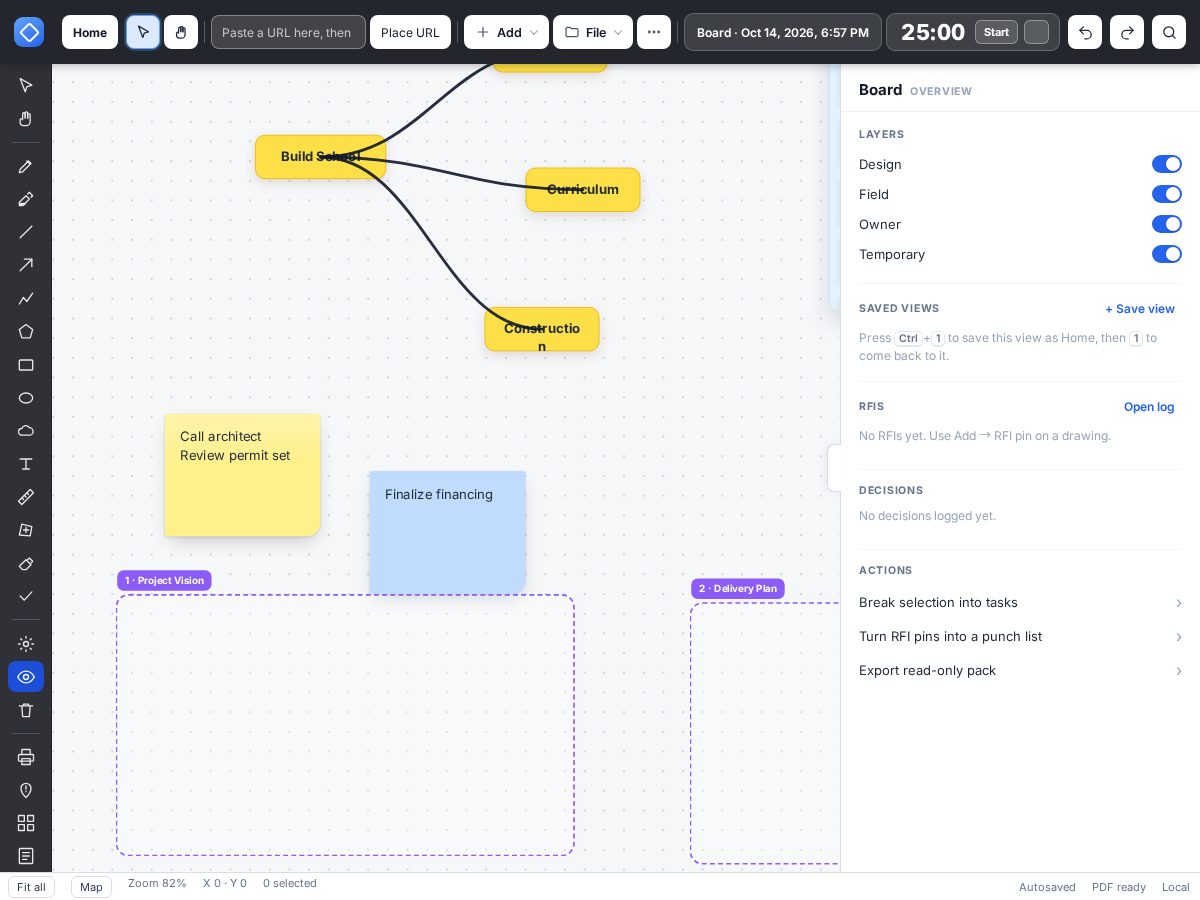Open the RFI log link
Viewport: 1200px width, 900px height.
click(1149, 407)
